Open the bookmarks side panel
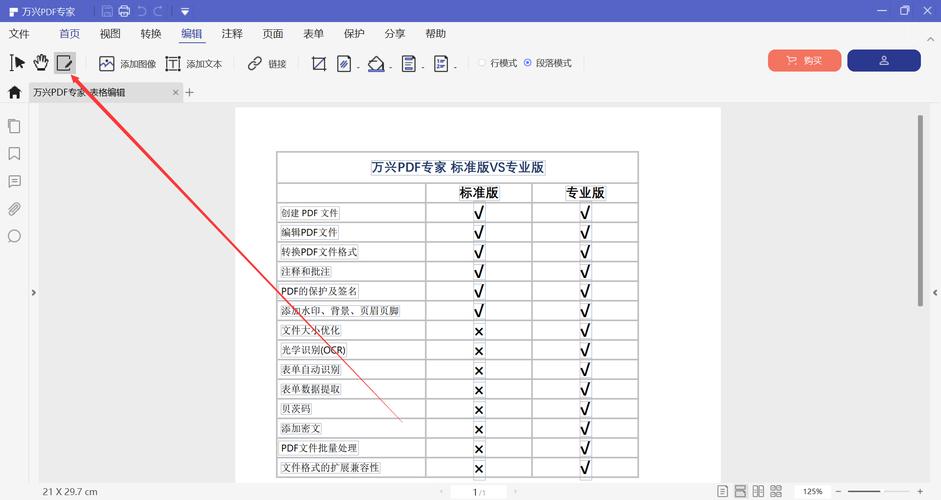The width and height of the screenshot is (941, 500). [x=14, y=154]
